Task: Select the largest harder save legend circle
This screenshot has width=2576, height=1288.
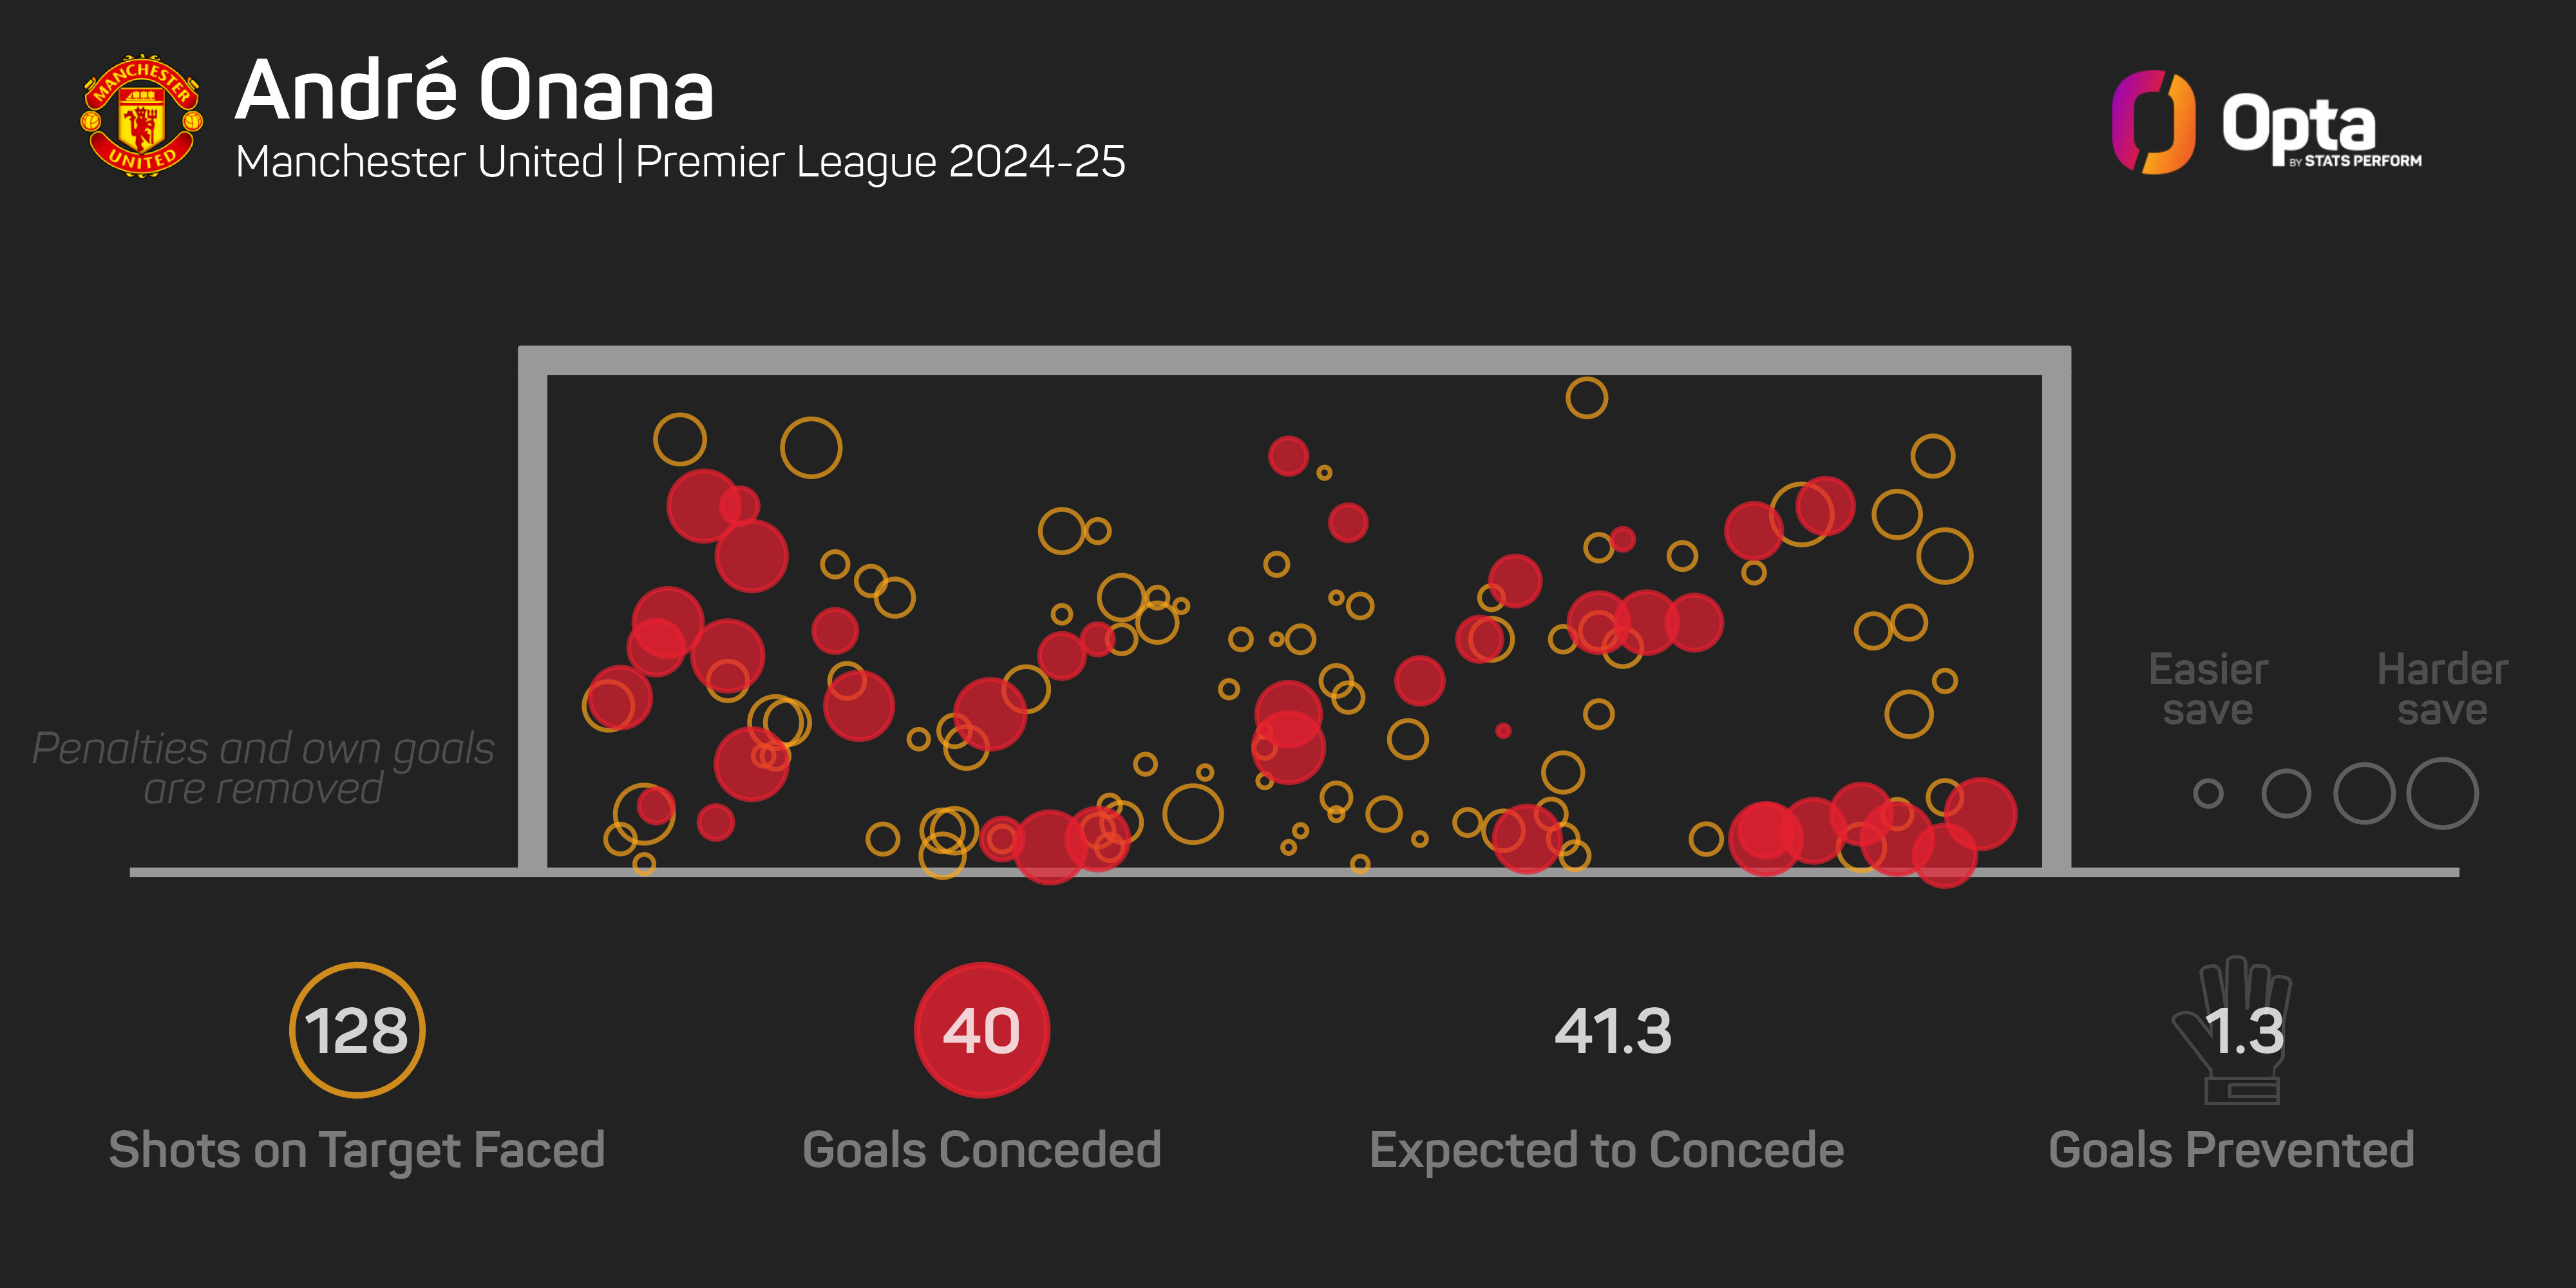Action: point(2442,794)
